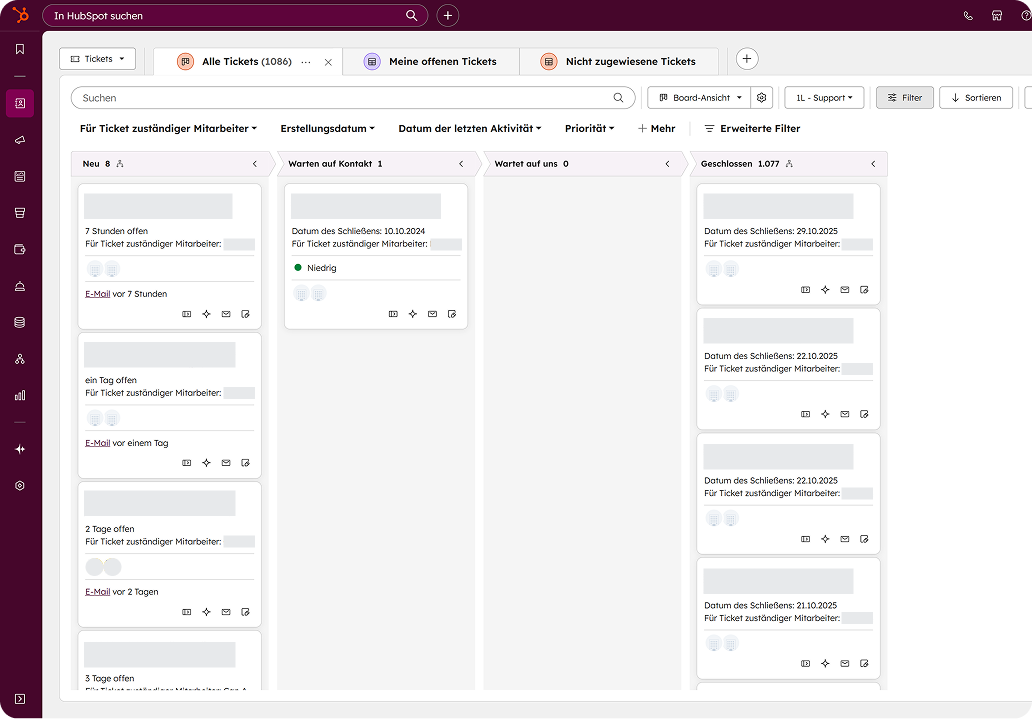The height and width of the screenshot is (719, 1032).
Task: Click board settings gear icon
Action: [762, 98]
